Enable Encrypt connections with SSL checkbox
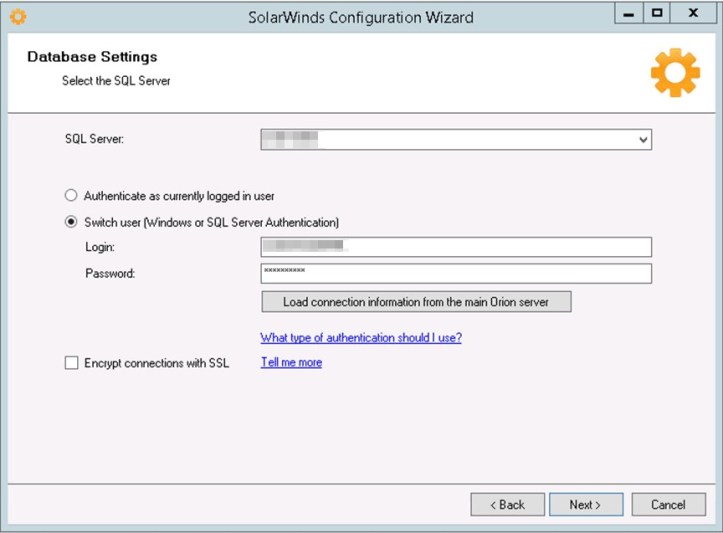Image resolution: width=723 pixels, height=533 pixels. [x=71, y=363]
